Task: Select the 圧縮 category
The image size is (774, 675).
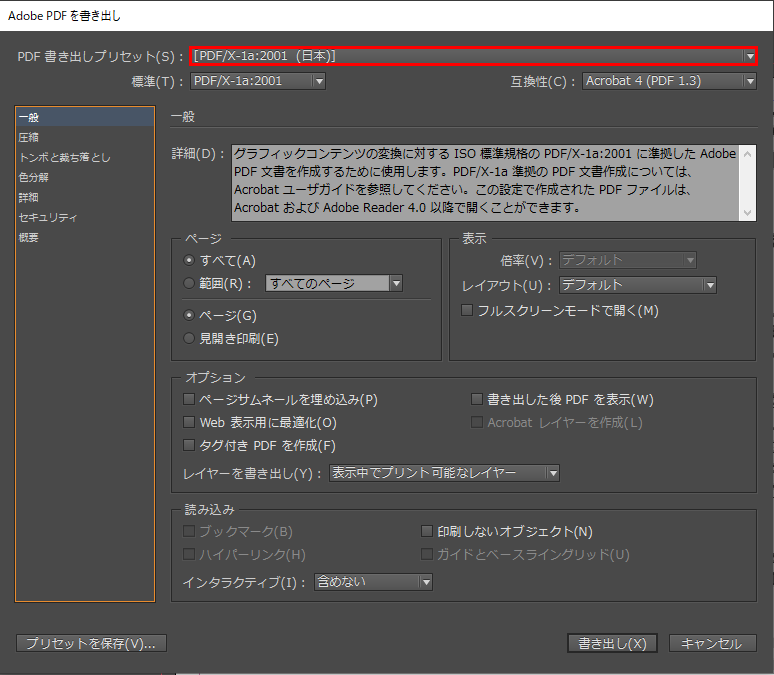Action: [85, 137]
